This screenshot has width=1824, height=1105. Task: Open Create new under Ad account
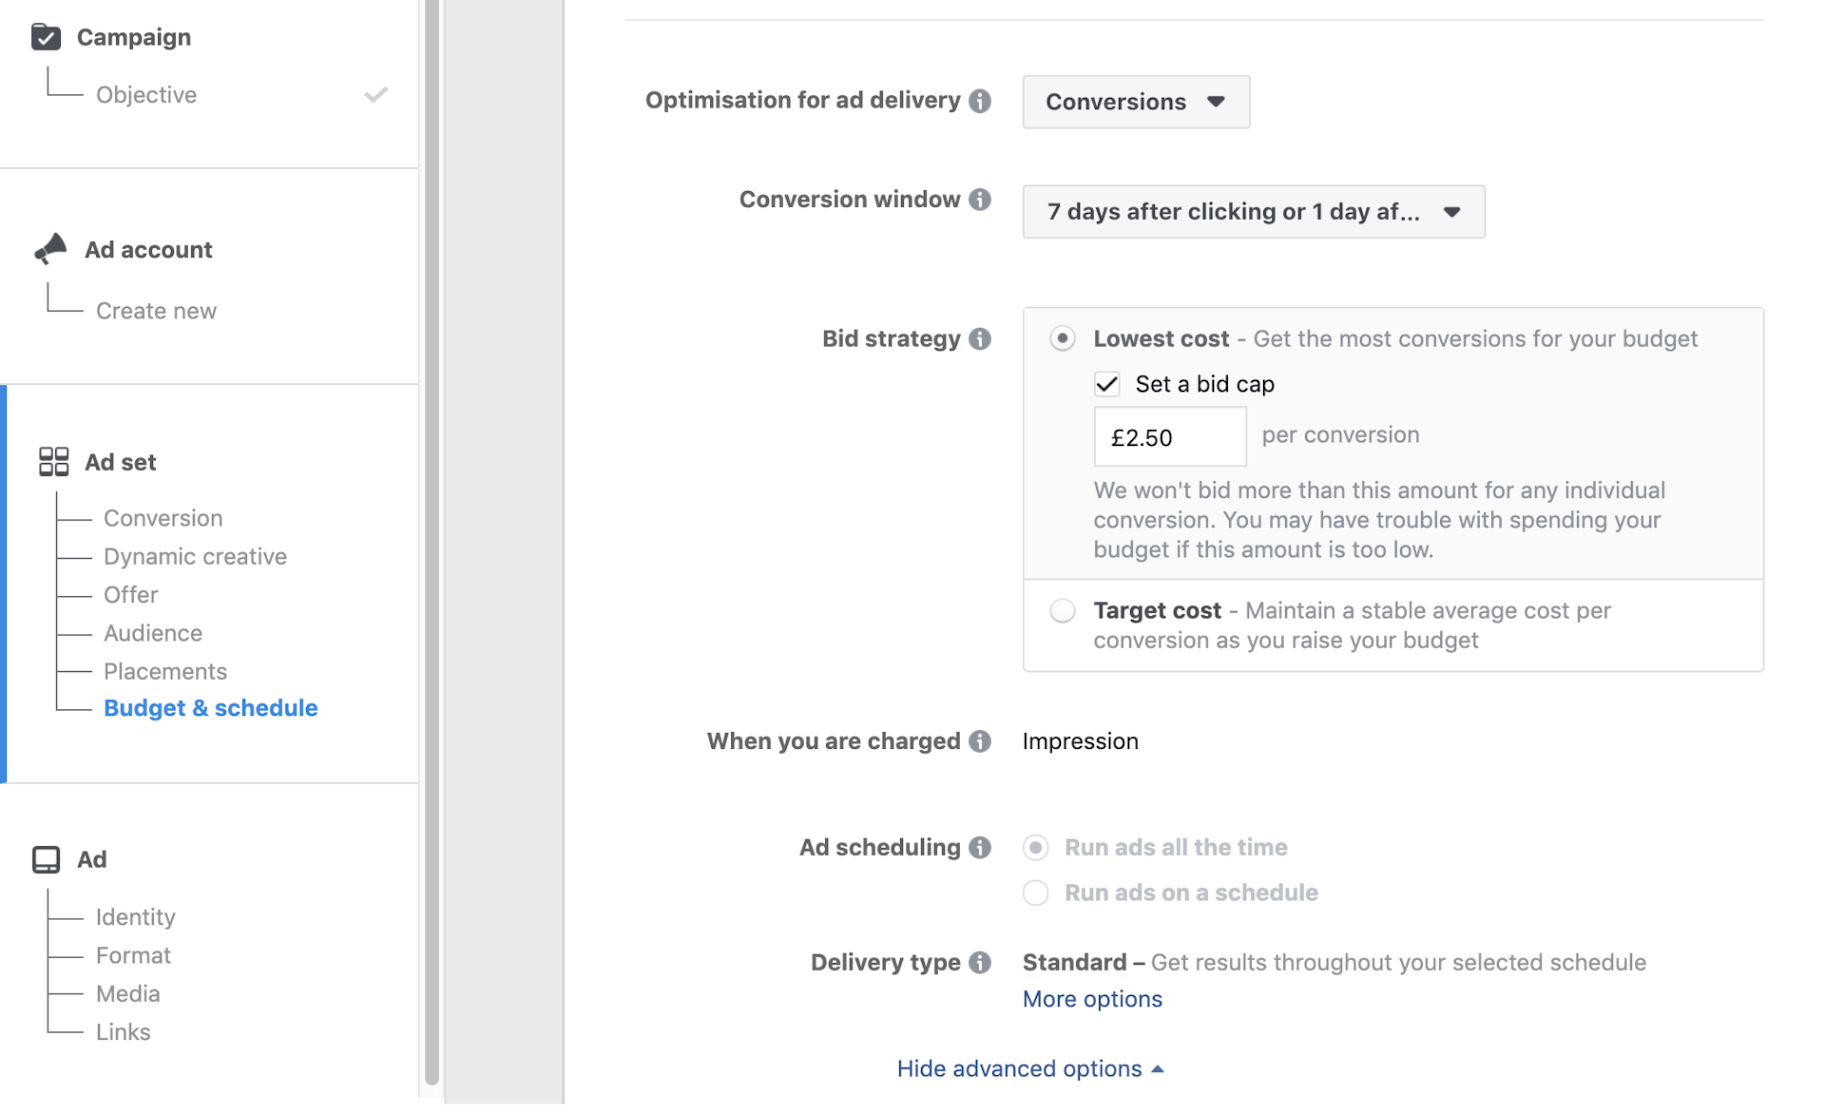point(156,311)
